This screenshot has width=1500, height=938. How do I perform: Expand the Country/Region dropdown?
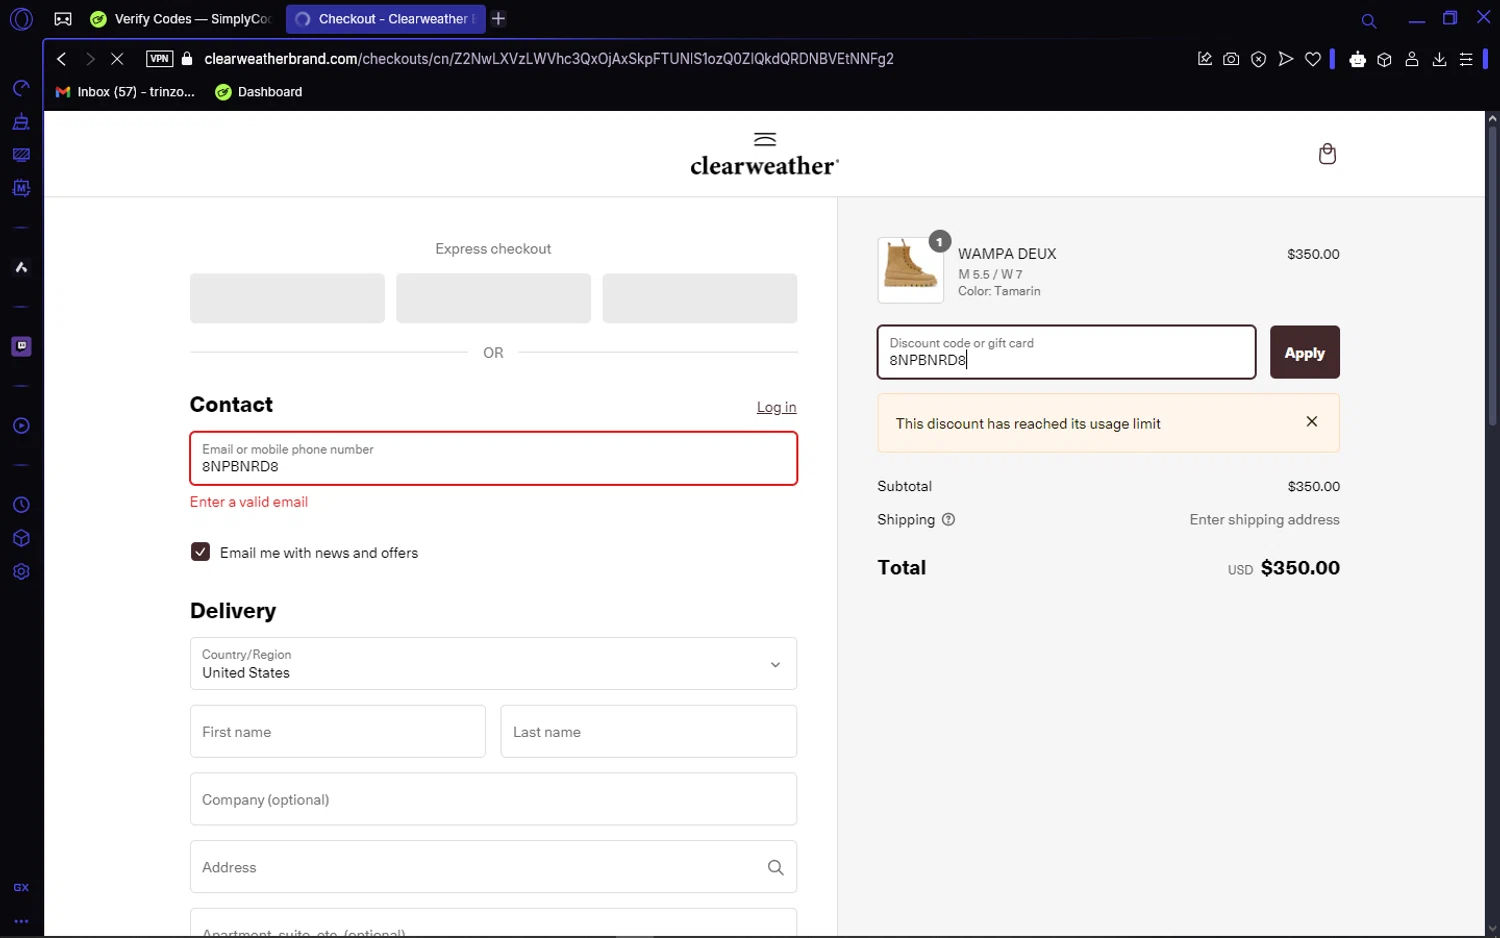click(x=493, y=664)
